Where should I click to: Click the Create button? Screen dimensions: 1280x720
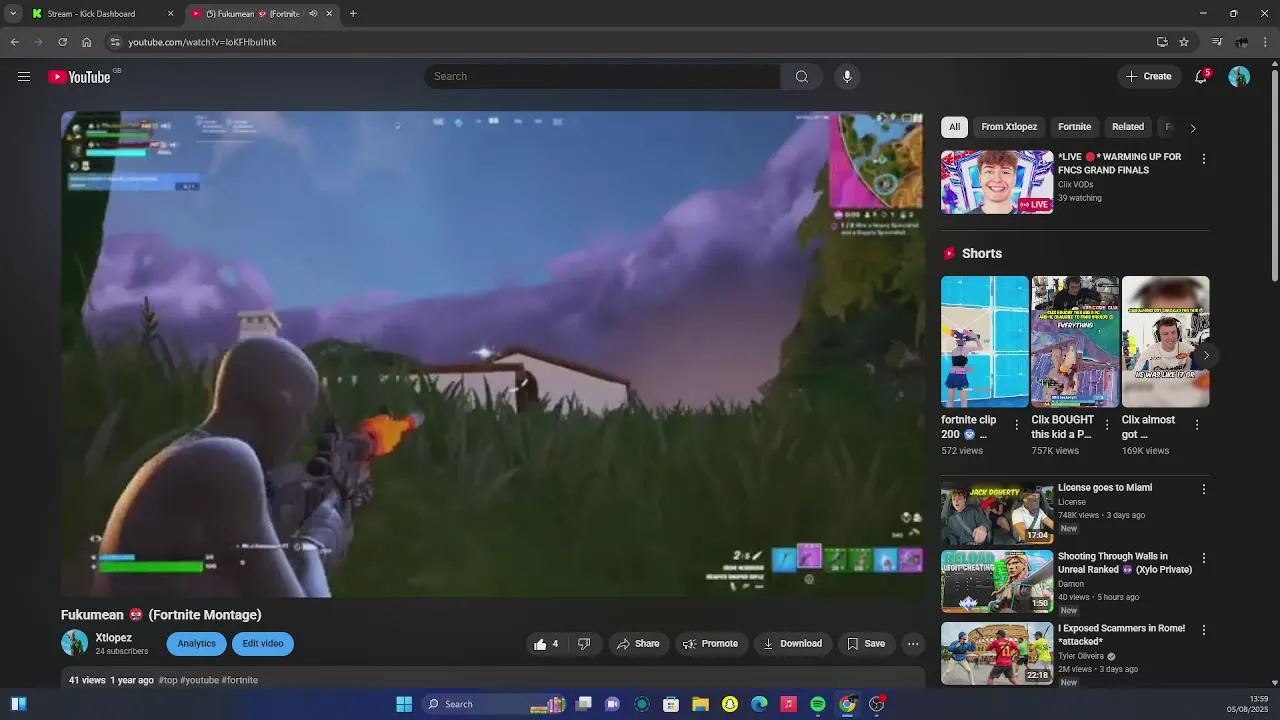click(x=1149, y=77)
